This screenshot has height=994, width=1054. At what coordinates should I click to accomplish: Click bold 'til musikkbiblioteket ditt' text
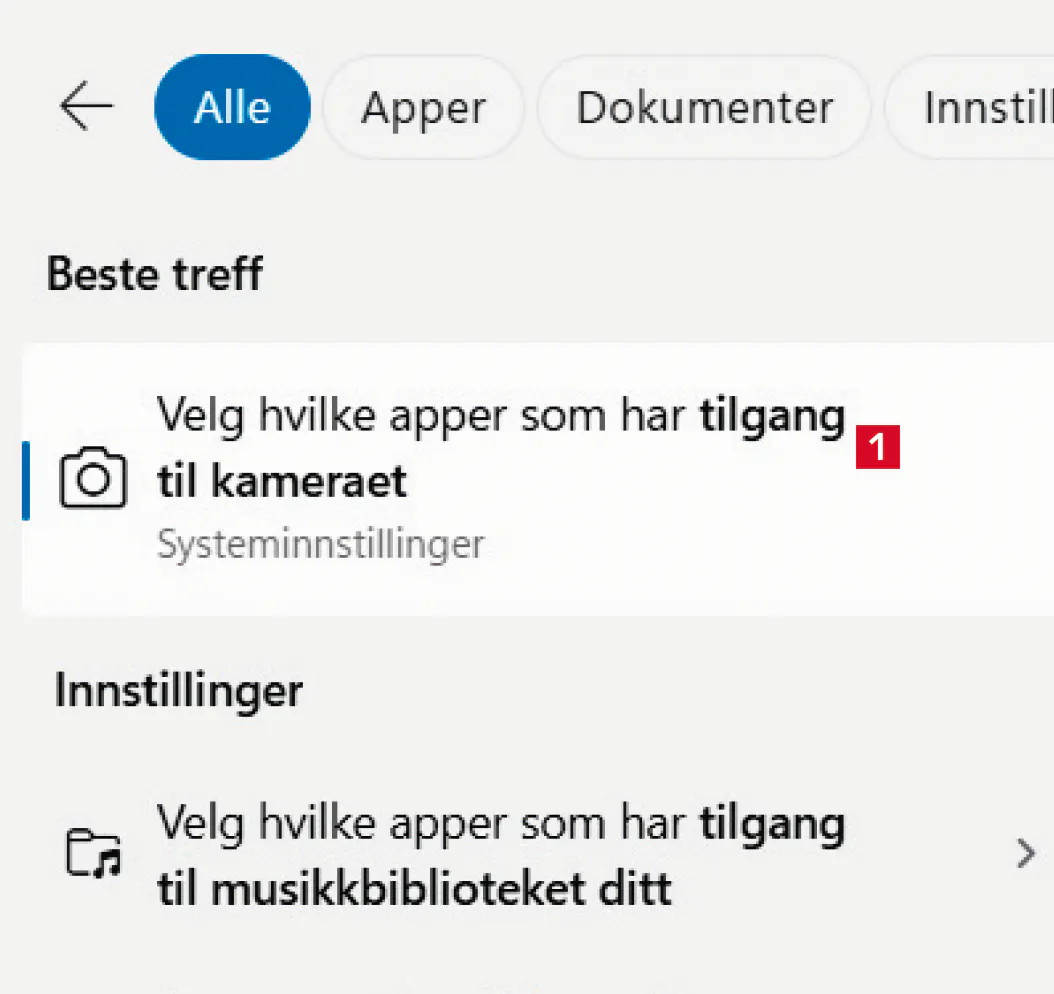414,888
